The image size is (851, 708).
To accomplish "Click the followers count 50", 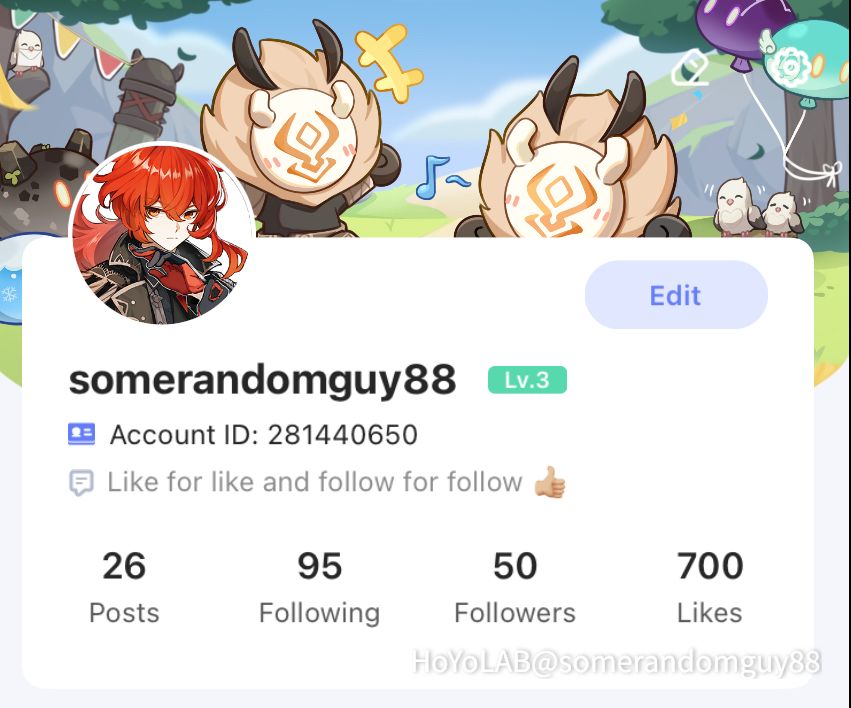I will [x=515, y=566].
